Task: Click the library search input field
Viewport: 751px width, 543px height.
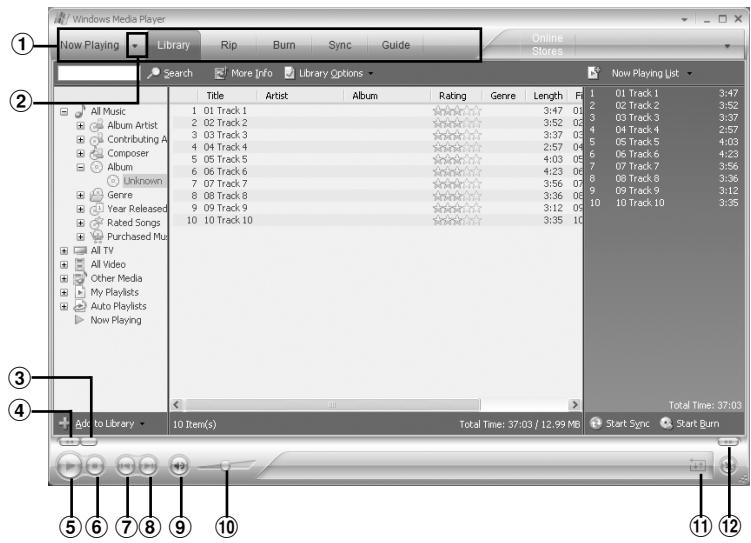Action: coord(97,73)
